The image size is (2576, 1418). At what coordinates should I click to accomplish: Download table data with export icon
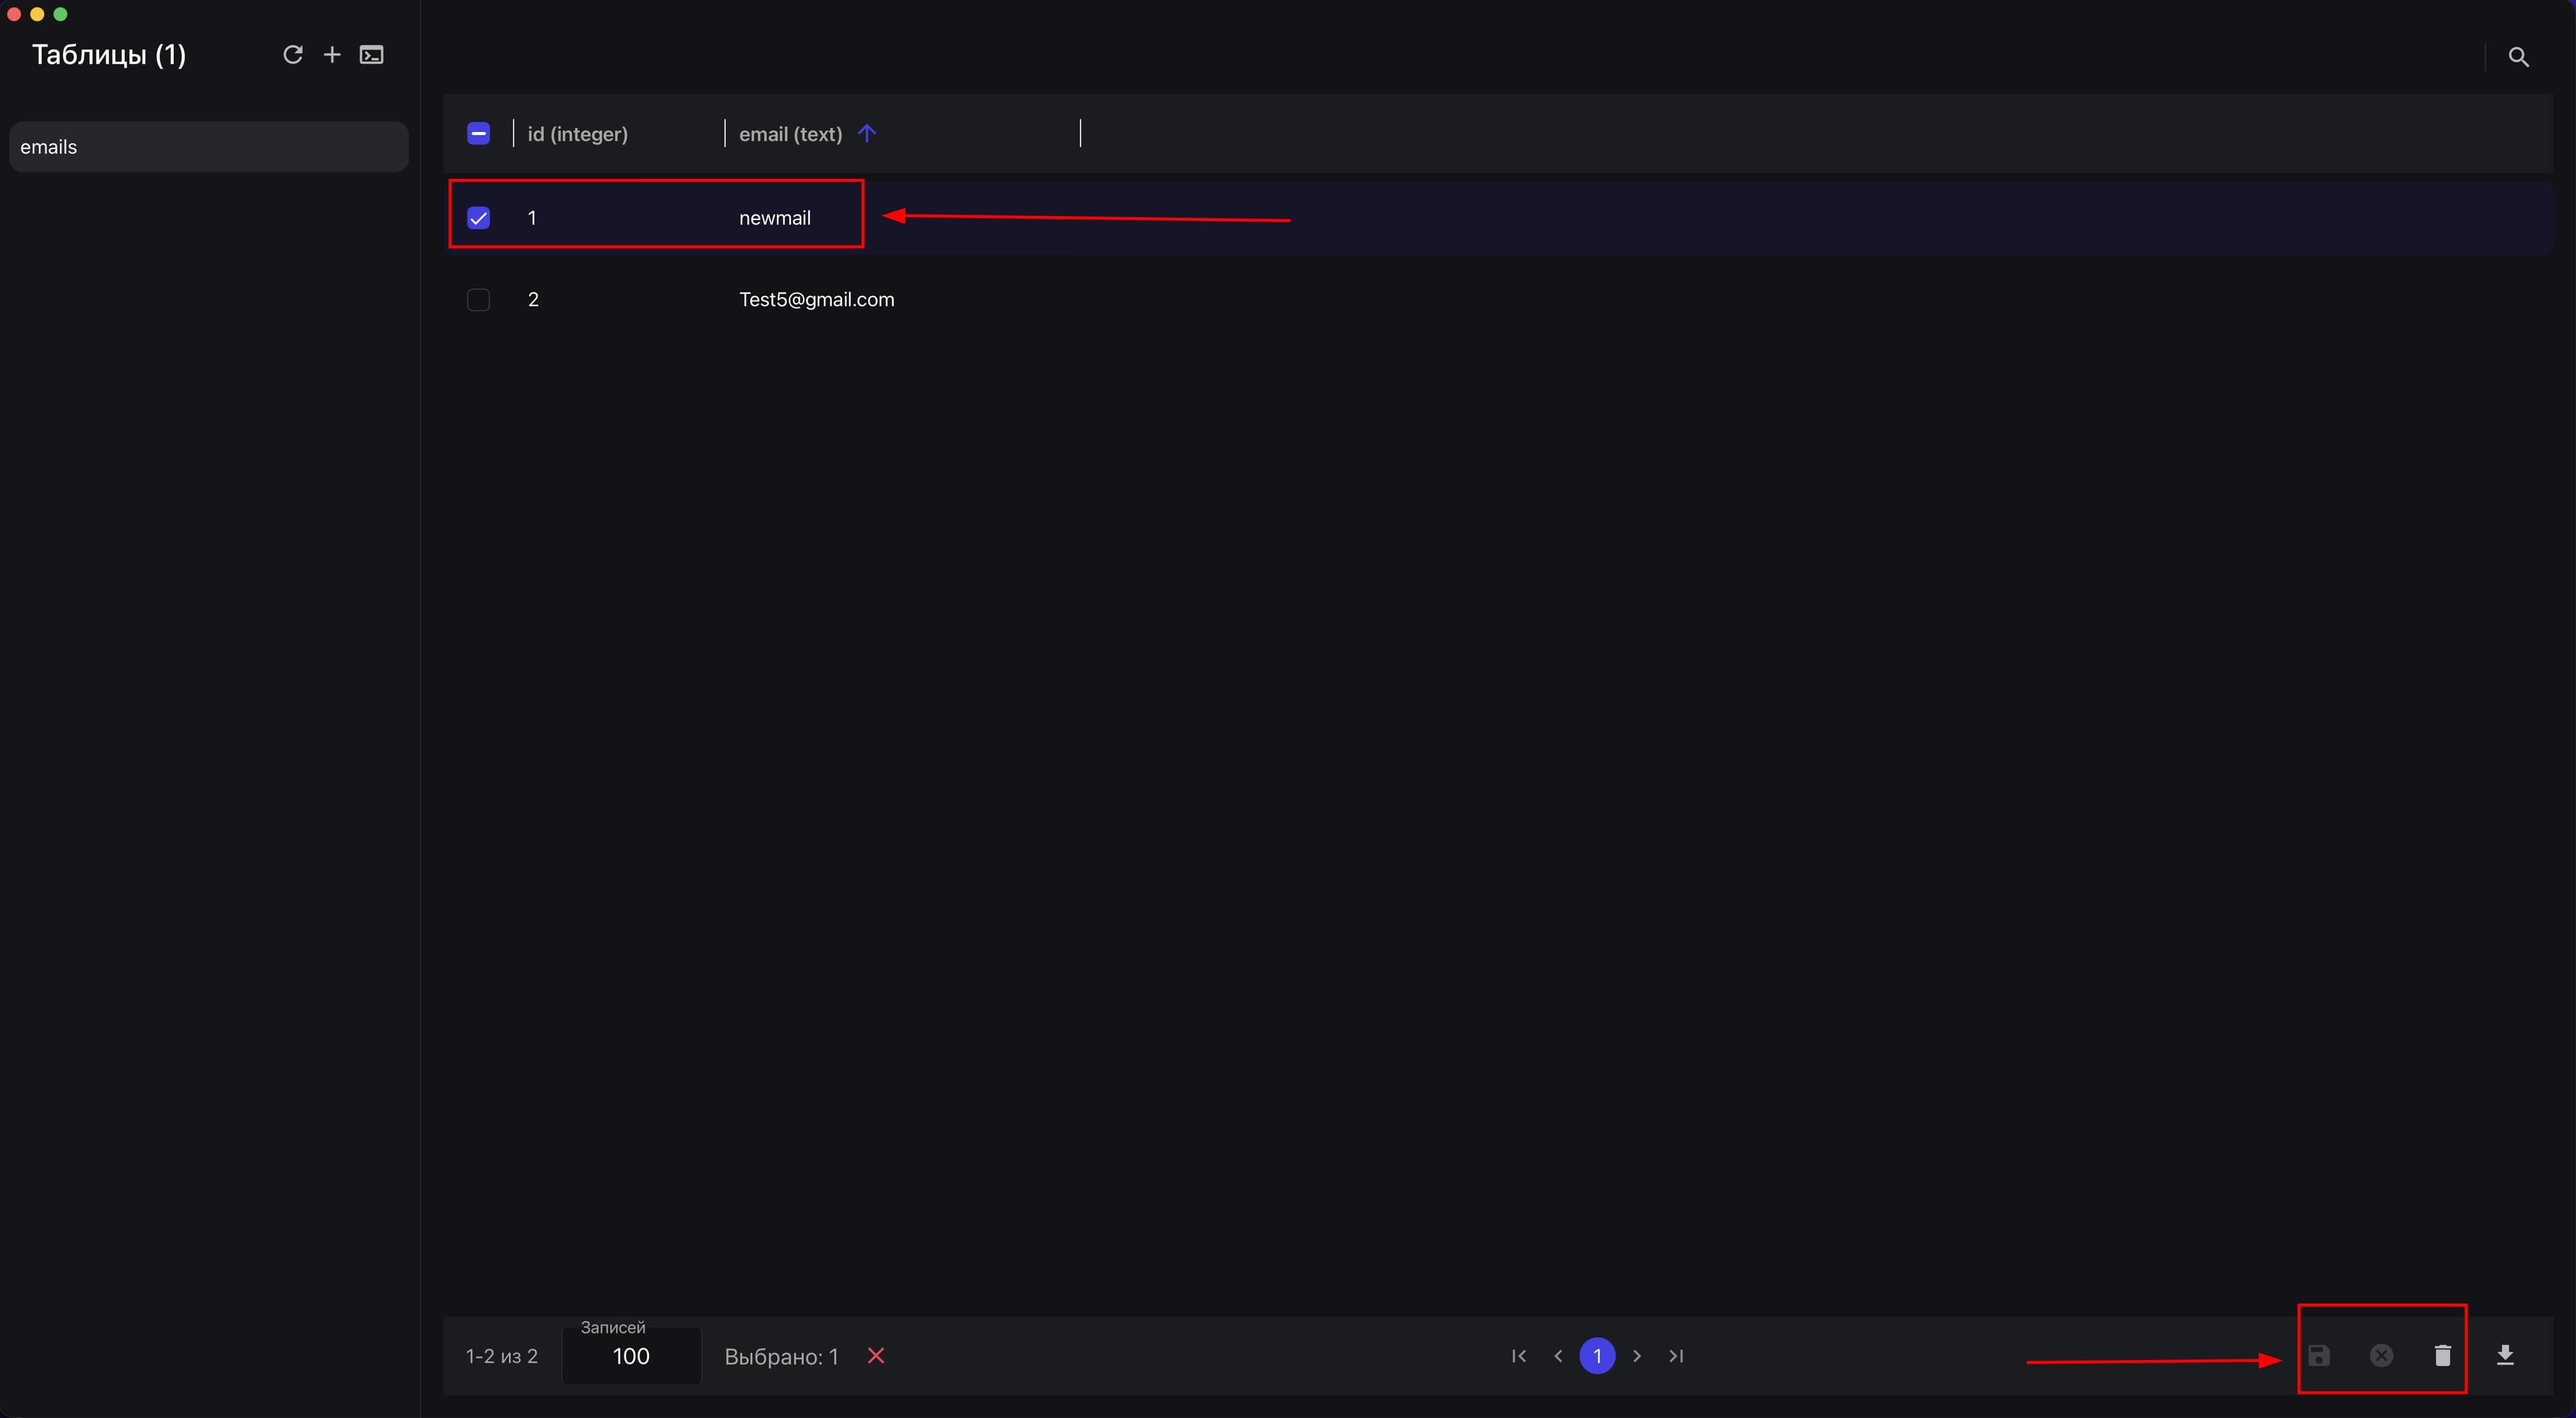2505,1356
